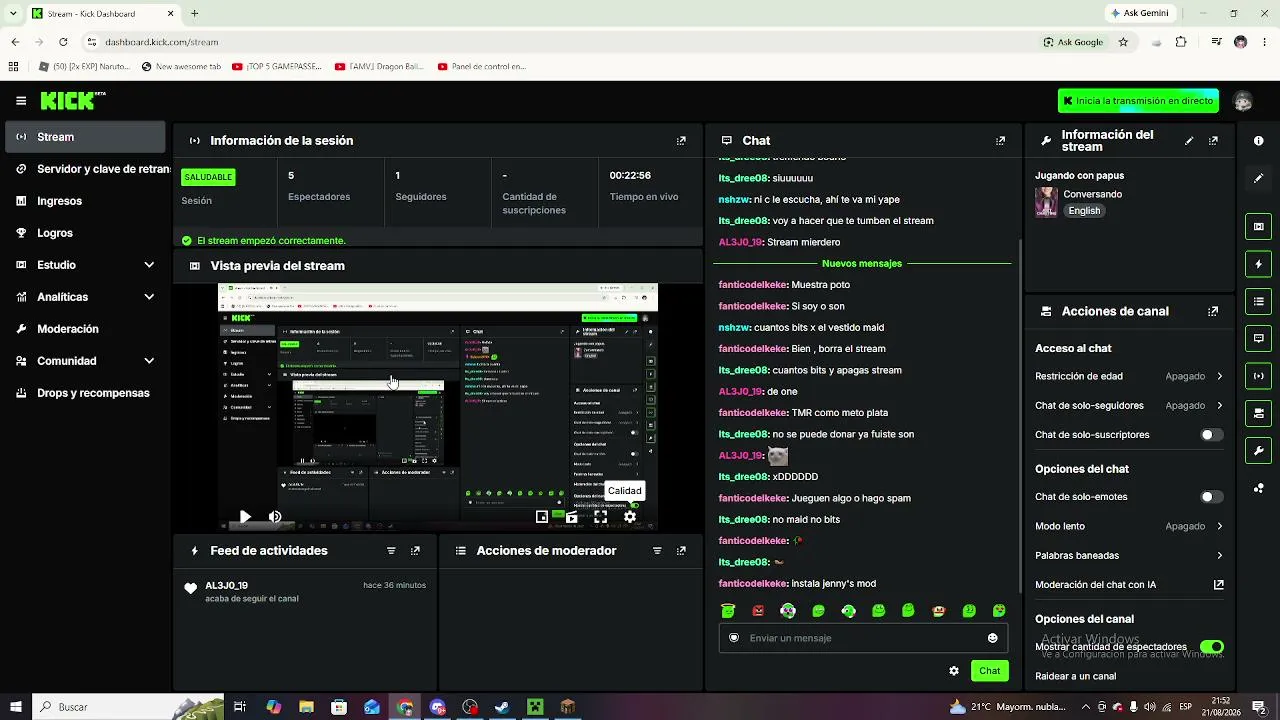The width and height of the screenshot is (1280, 720).
Task: Pop out the Acciones de canal panel
Action: tap(1213, 311)
